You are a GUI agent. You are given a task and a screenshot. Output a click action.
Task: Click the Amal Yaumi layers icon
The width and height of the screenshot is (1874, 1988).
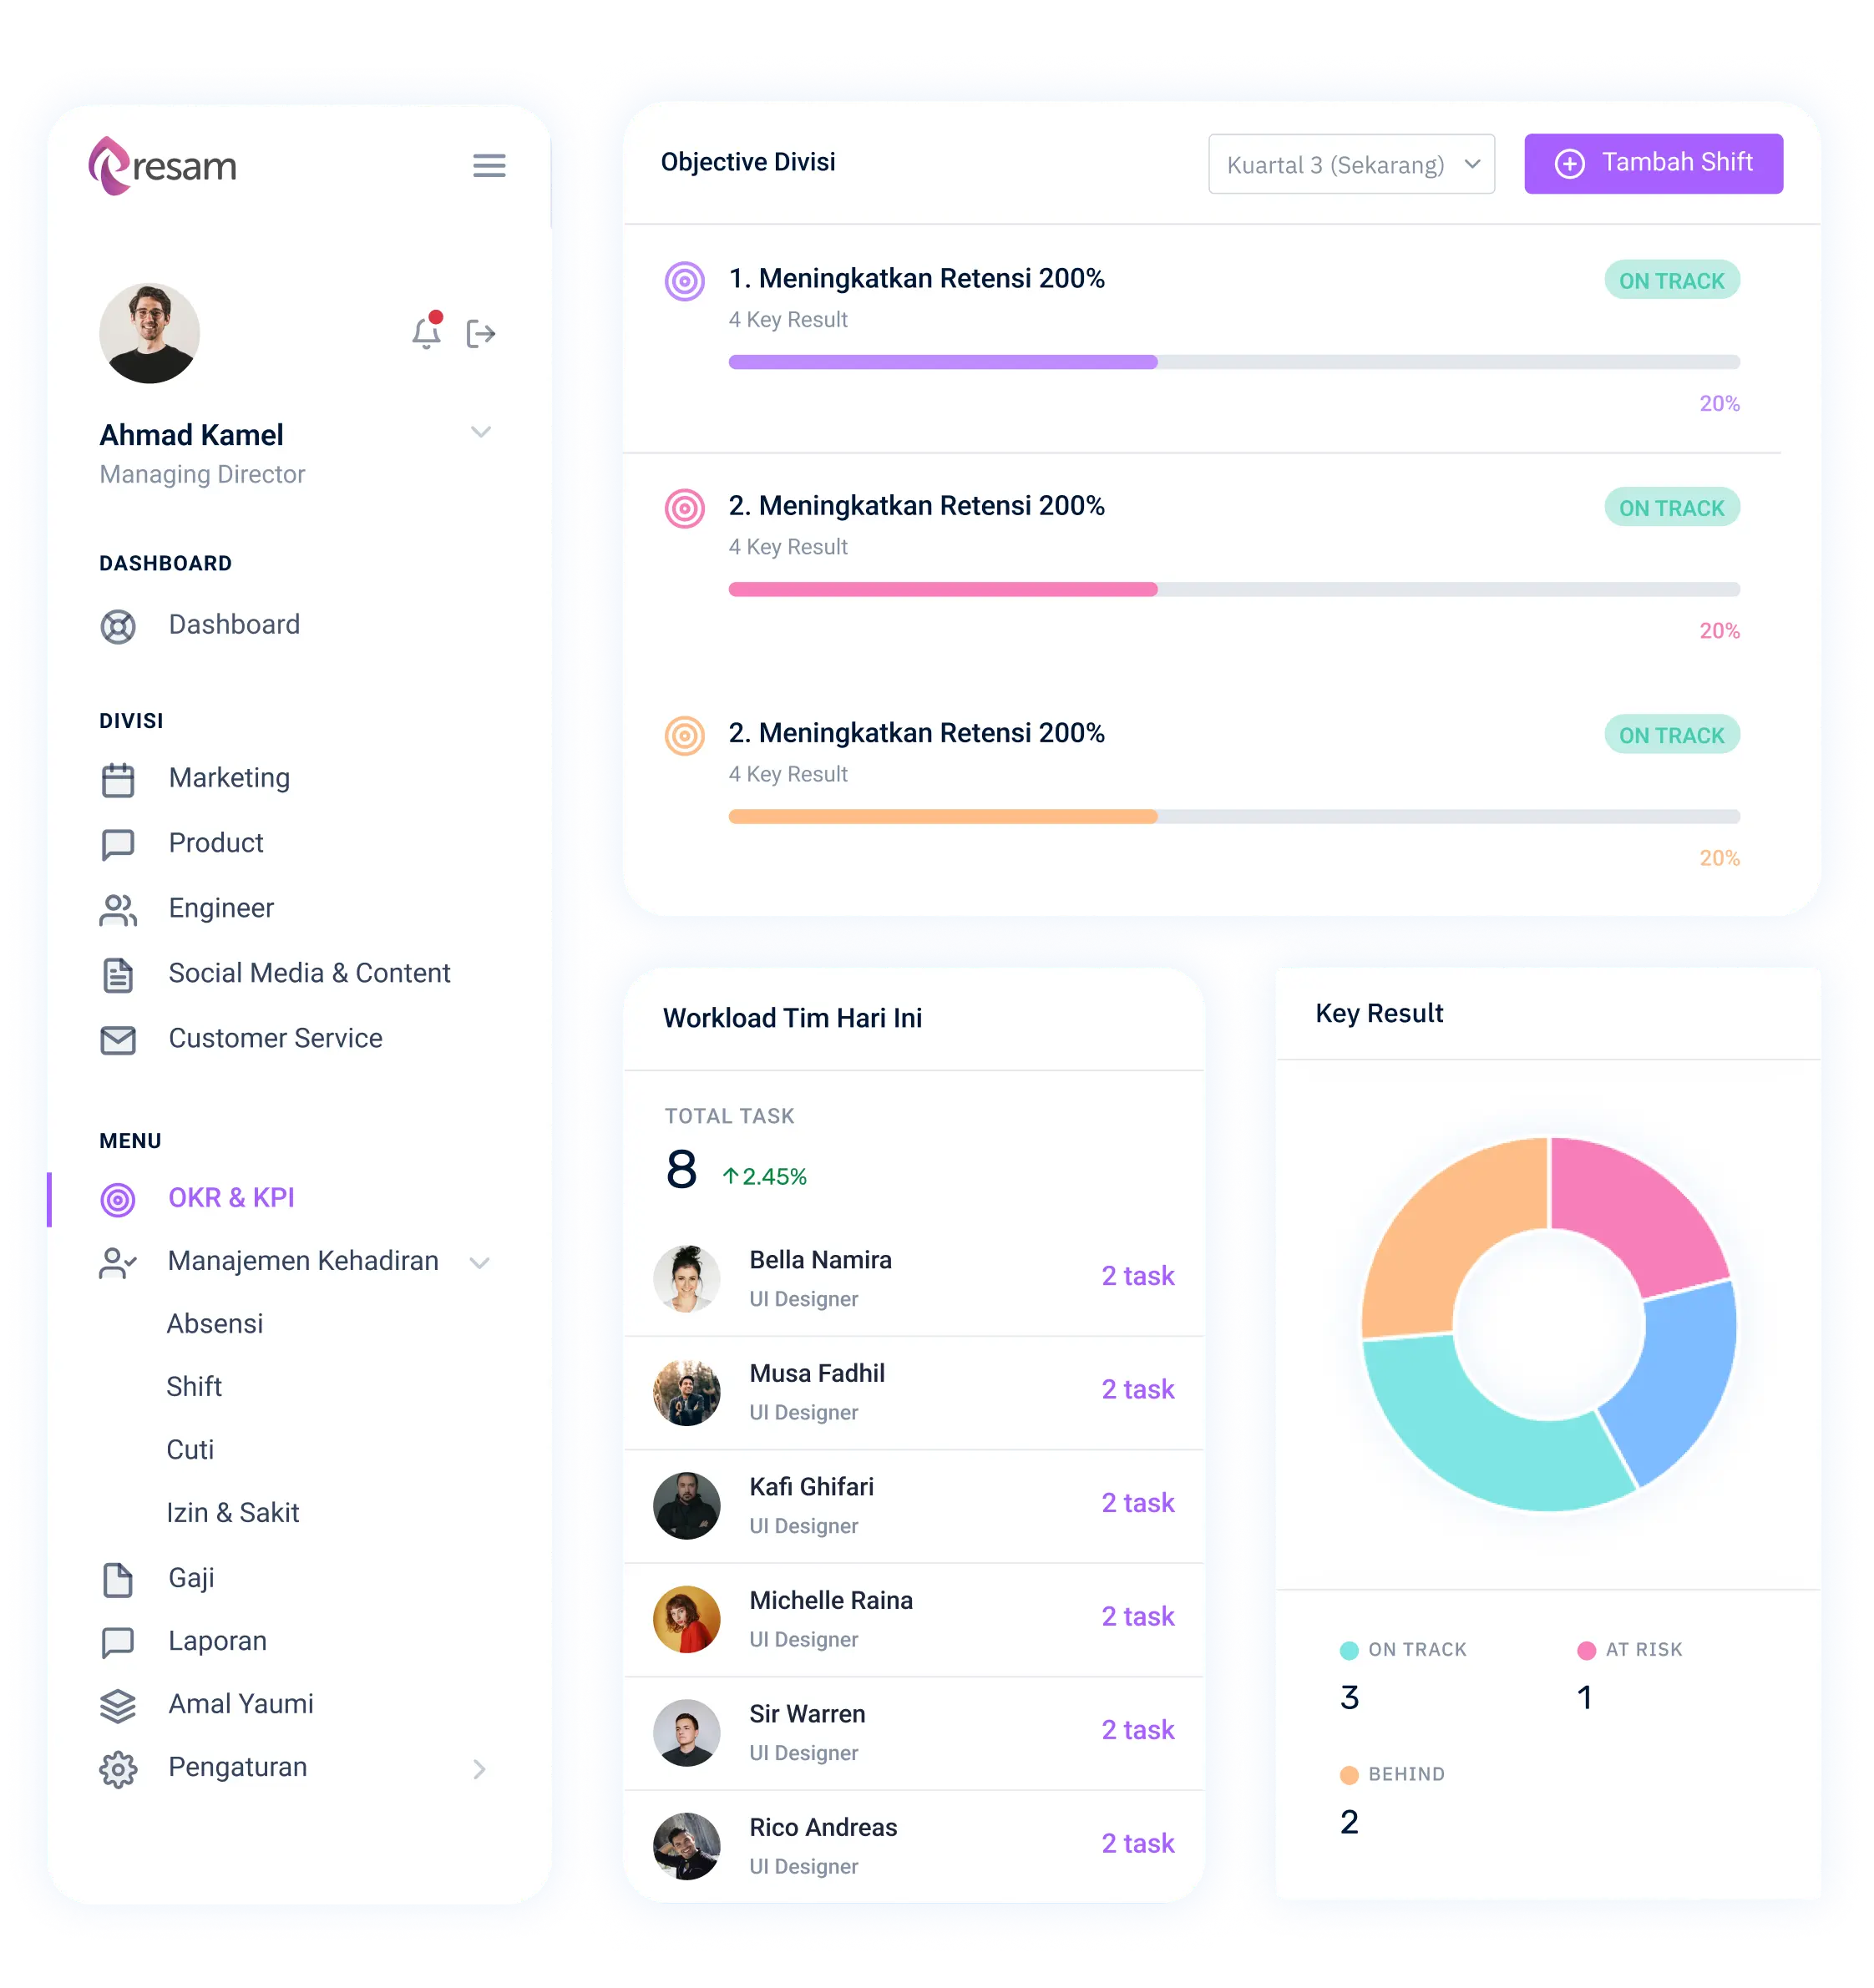pyautogui.click(x=124, y=1702)
